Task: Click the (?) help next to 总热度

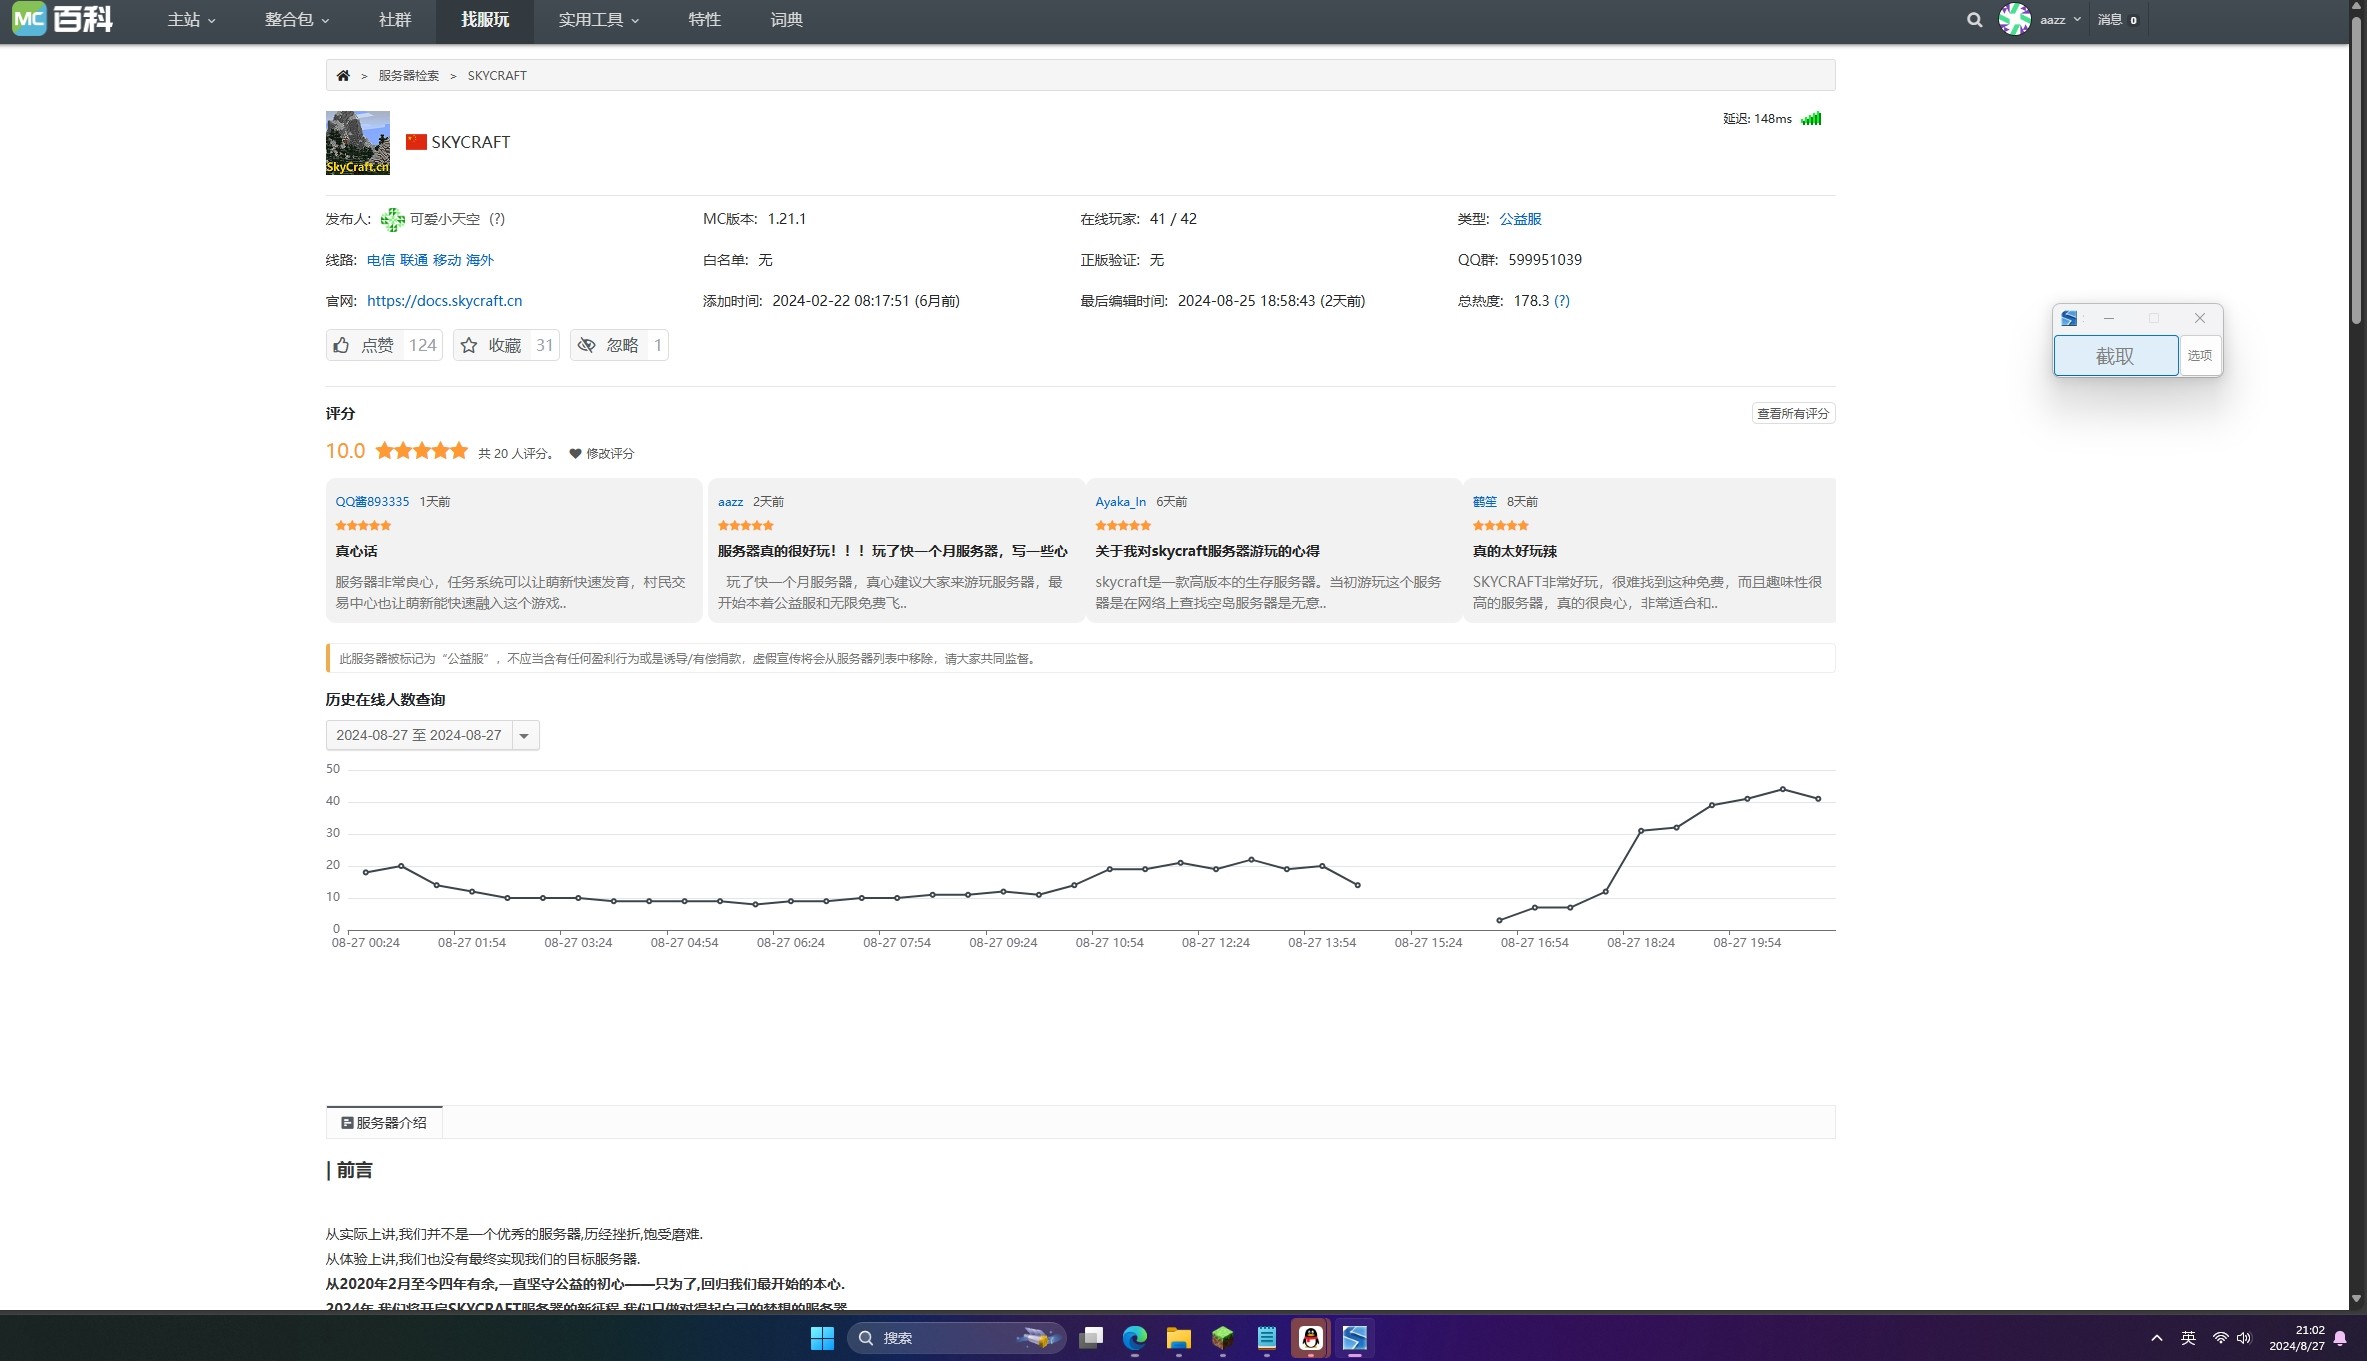Action: [1562, 301]
